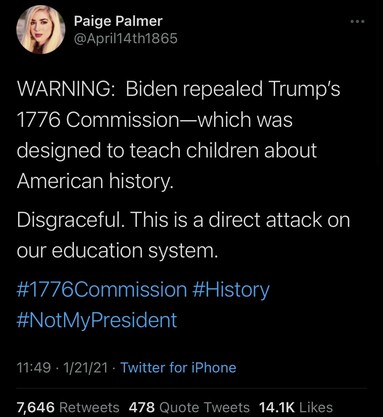
Task: Select the word Disgraceful in the tweet
Action: [x=72, y=220]
